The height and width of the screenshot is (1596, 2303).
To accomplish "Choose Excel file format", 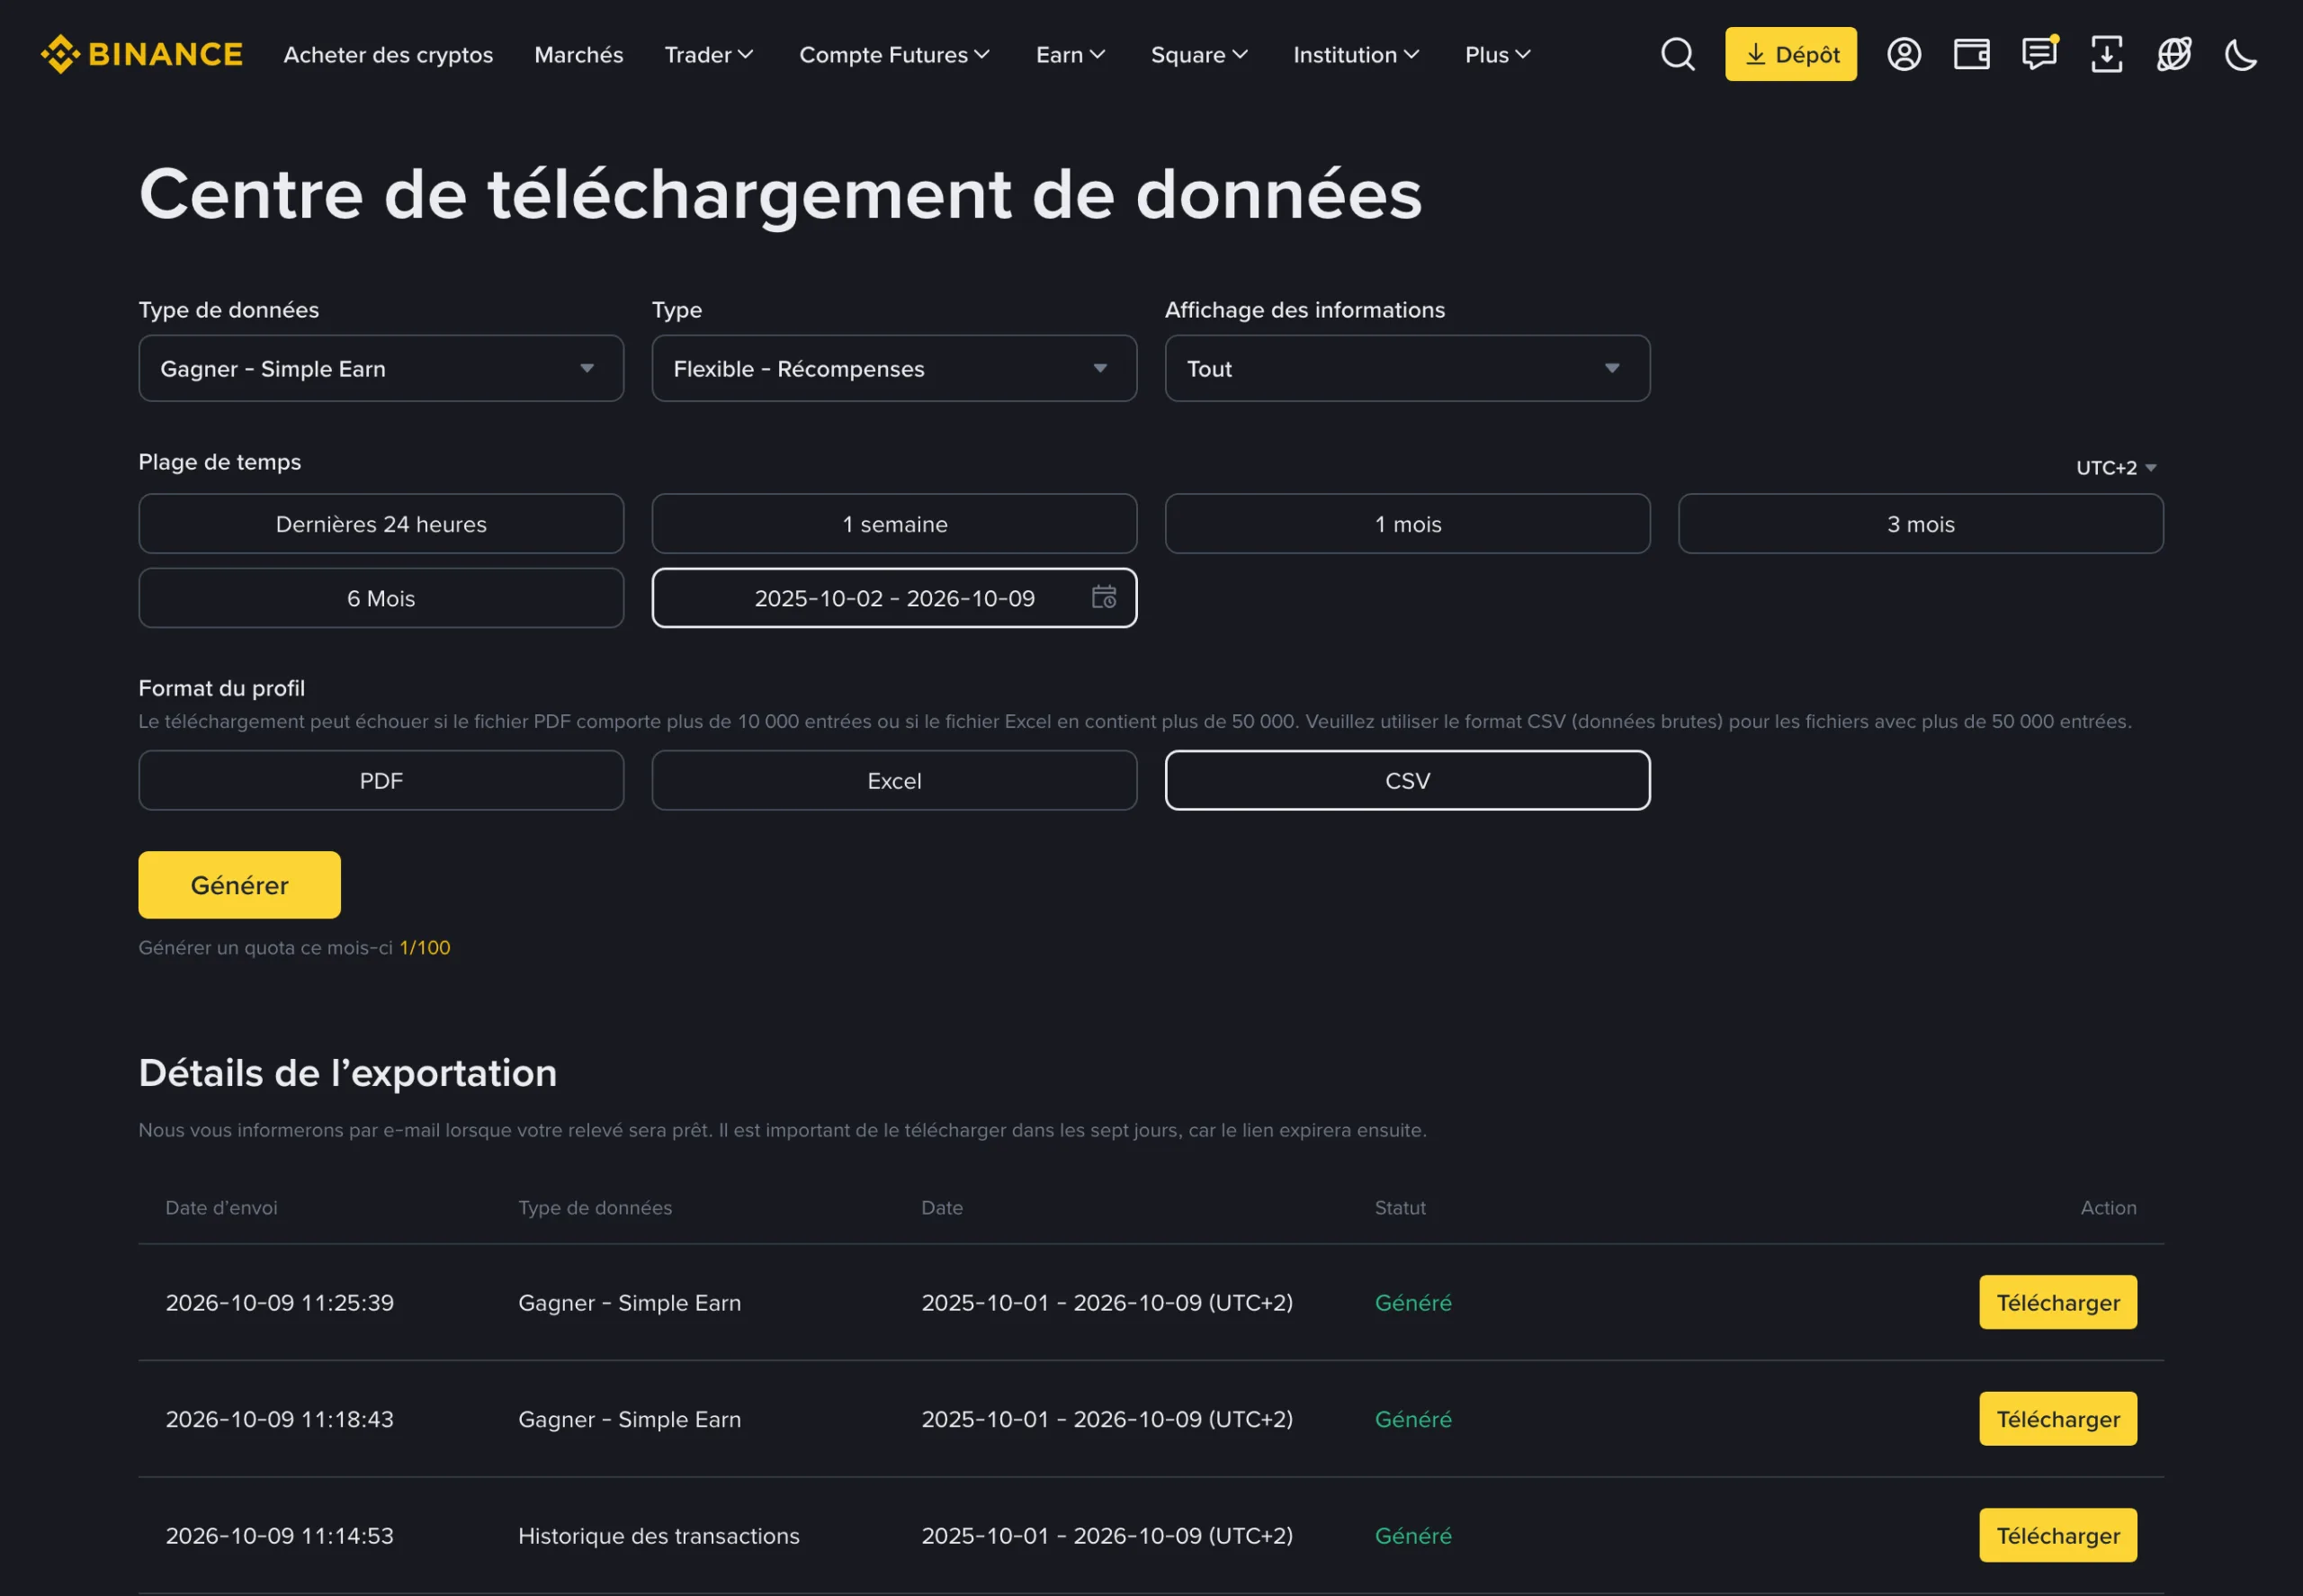I will point(894,780).
